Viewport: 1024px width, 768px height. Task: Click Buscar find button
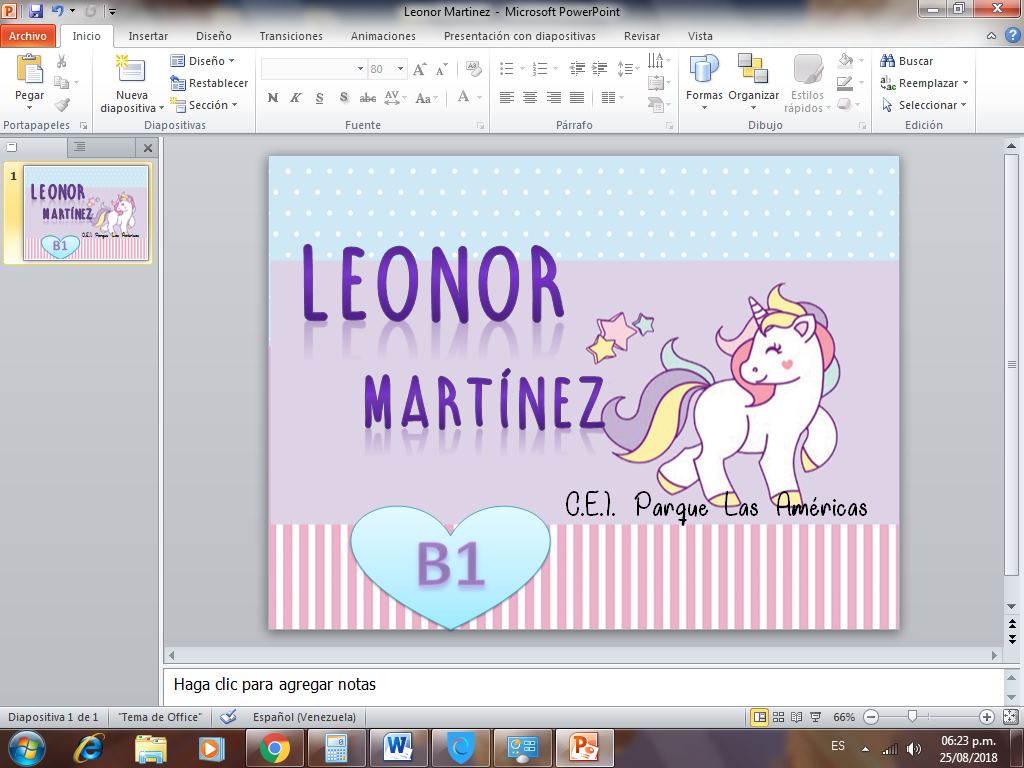(x=906, y=61)
